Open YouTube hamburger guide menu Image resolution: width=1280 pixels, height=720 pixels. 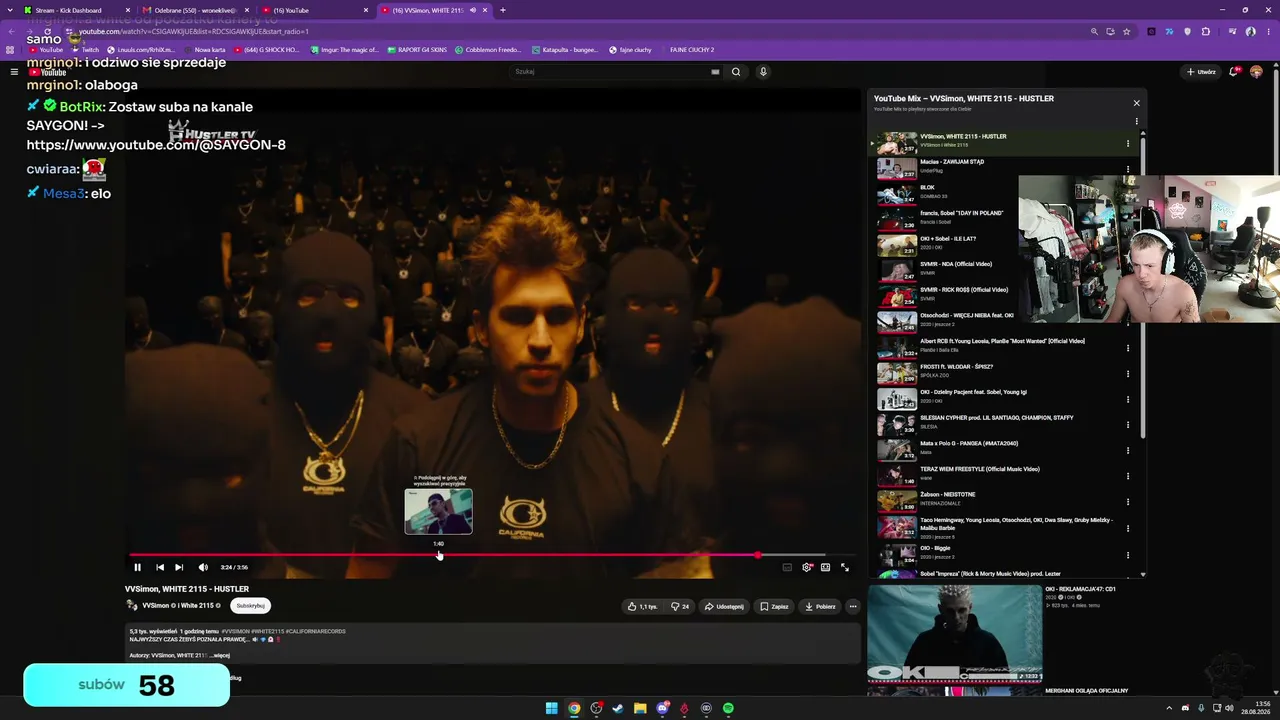(x=14, y=72)
